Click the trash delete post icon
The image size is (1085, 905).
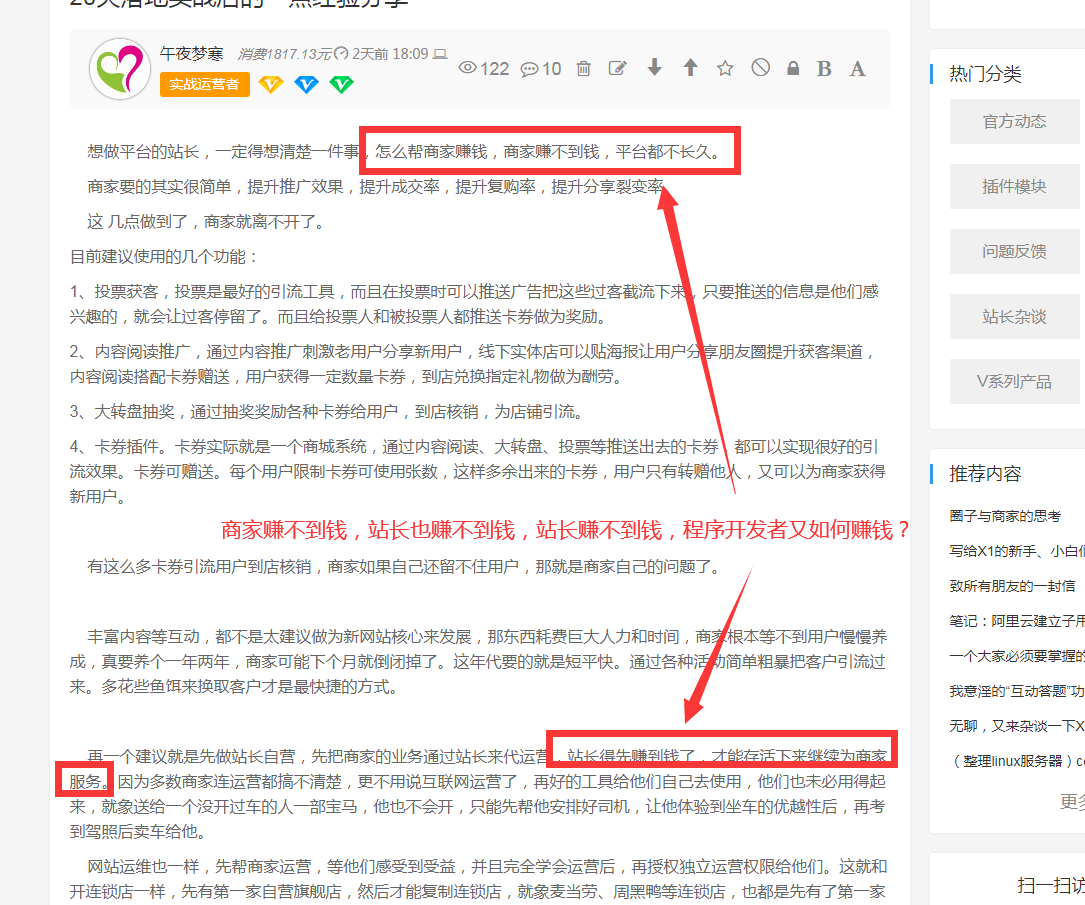pos(584,68)
